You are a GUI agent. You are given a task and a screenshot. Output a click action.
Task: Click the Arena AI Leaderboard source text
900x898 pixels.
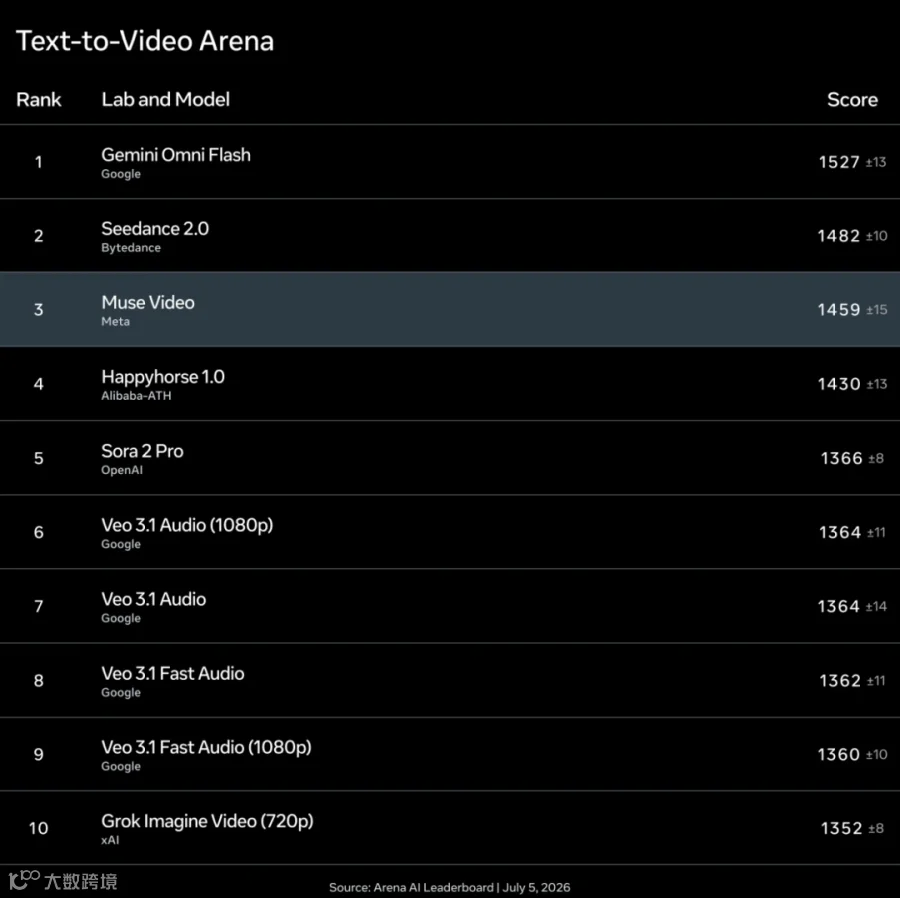(x=433, y=887)
